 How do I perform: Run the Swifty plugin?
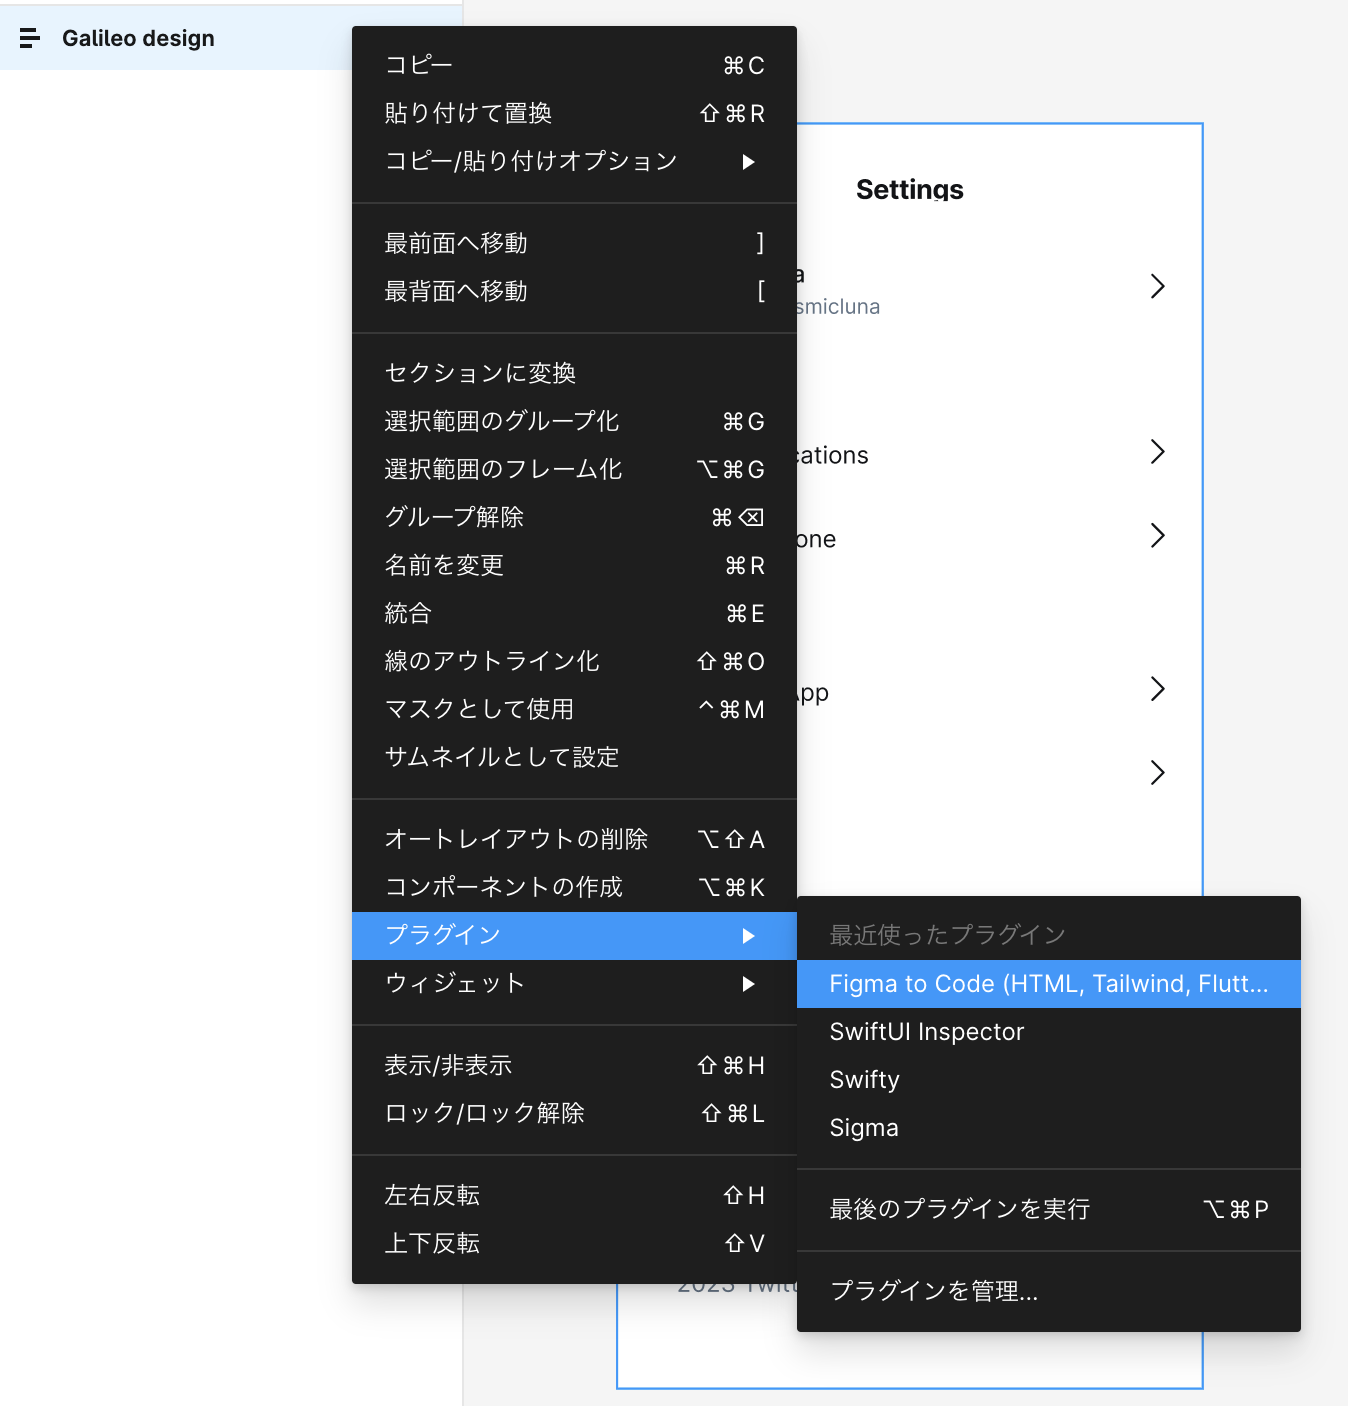(864, 1079)
